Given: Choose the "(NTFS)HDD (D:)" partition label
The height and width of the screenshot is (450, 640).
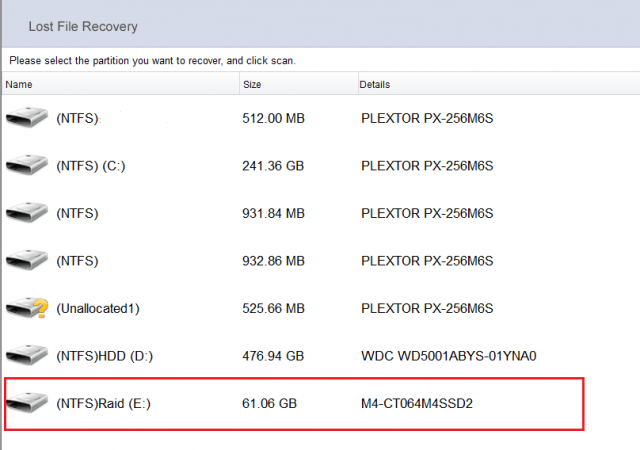Looking at the screenshot, I should pos(105,356).
